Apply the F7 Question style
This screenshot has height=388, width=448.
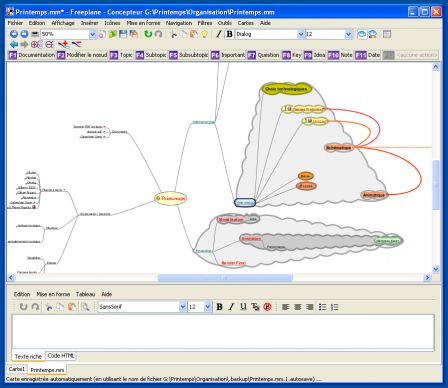tap(264, 55)
